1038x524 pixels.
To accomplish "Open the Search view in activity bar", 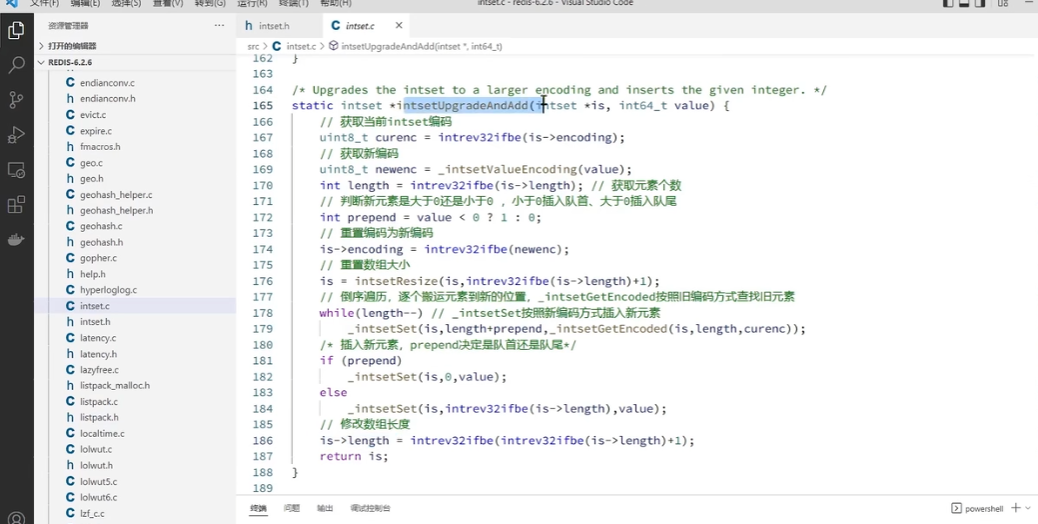I will pos(17,65).
